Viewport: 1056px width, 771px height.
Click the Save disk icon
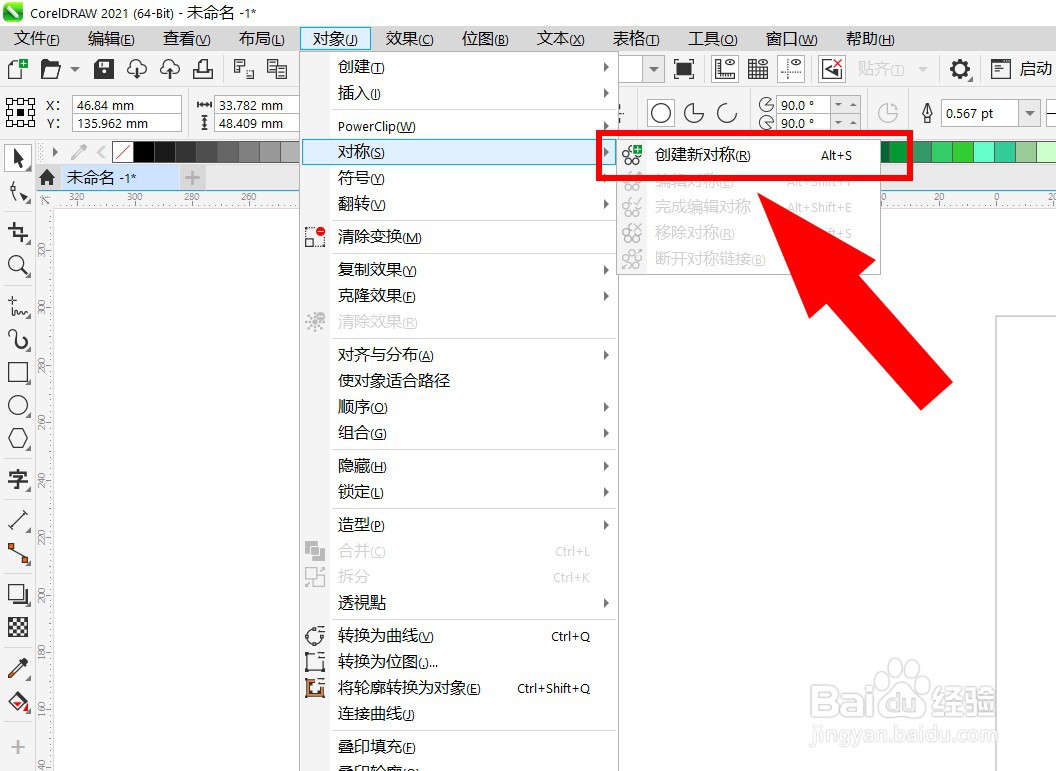[103, 69]
